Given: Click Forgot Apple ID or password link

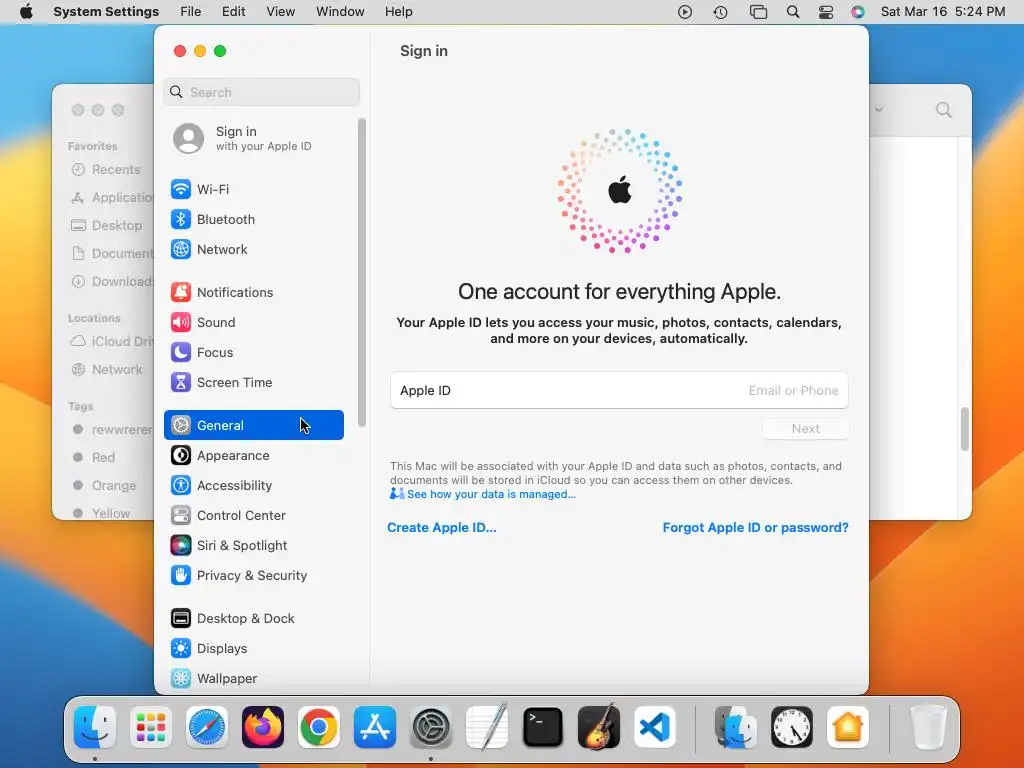Looking at the screenshot, I should [756, 527].
